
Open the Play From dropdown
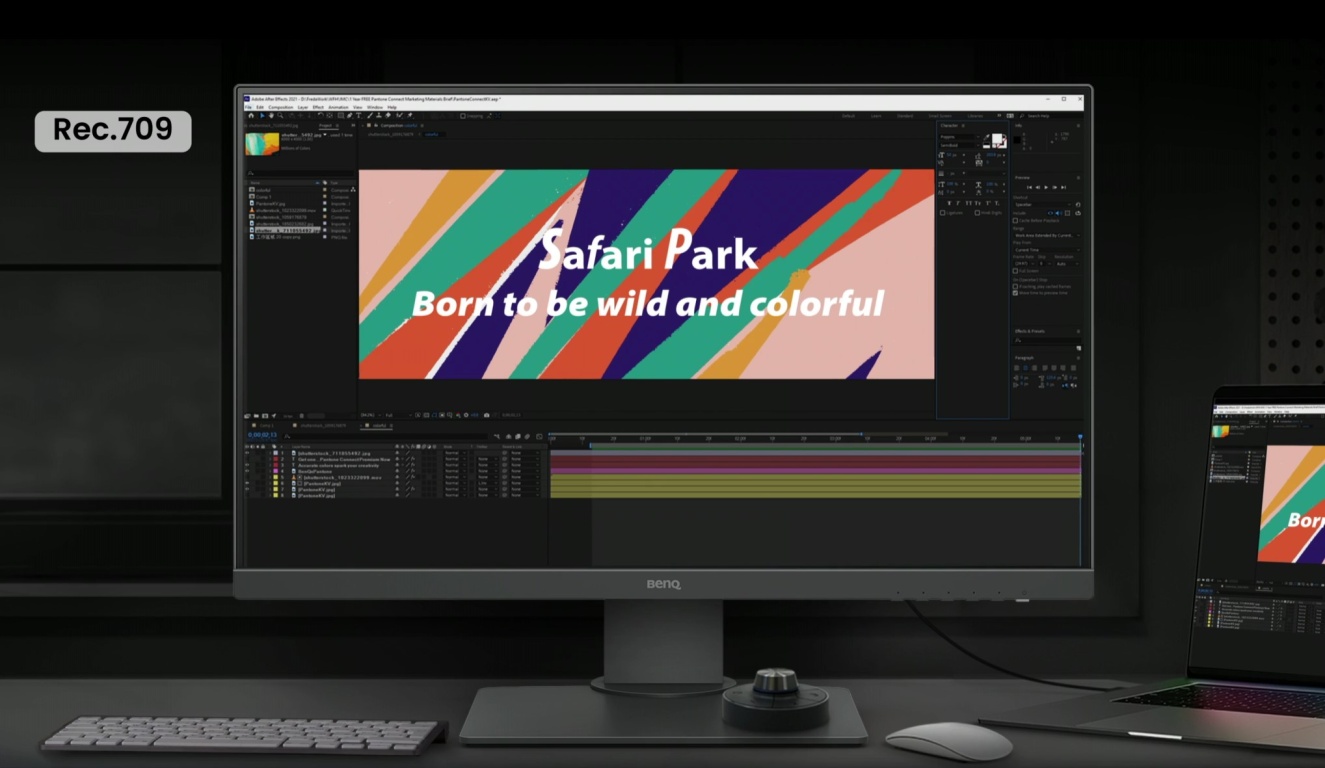pos(1046,250)
